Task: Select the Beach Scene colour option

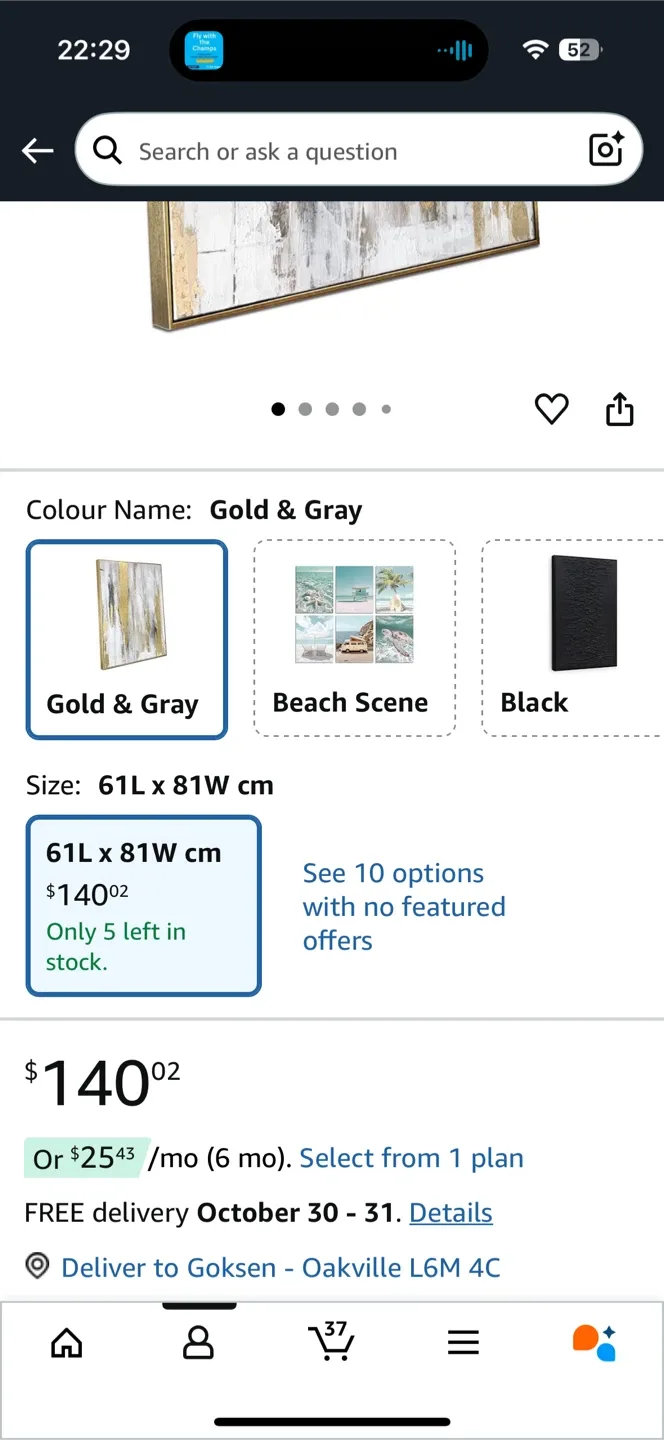Action: click(354, 638)
